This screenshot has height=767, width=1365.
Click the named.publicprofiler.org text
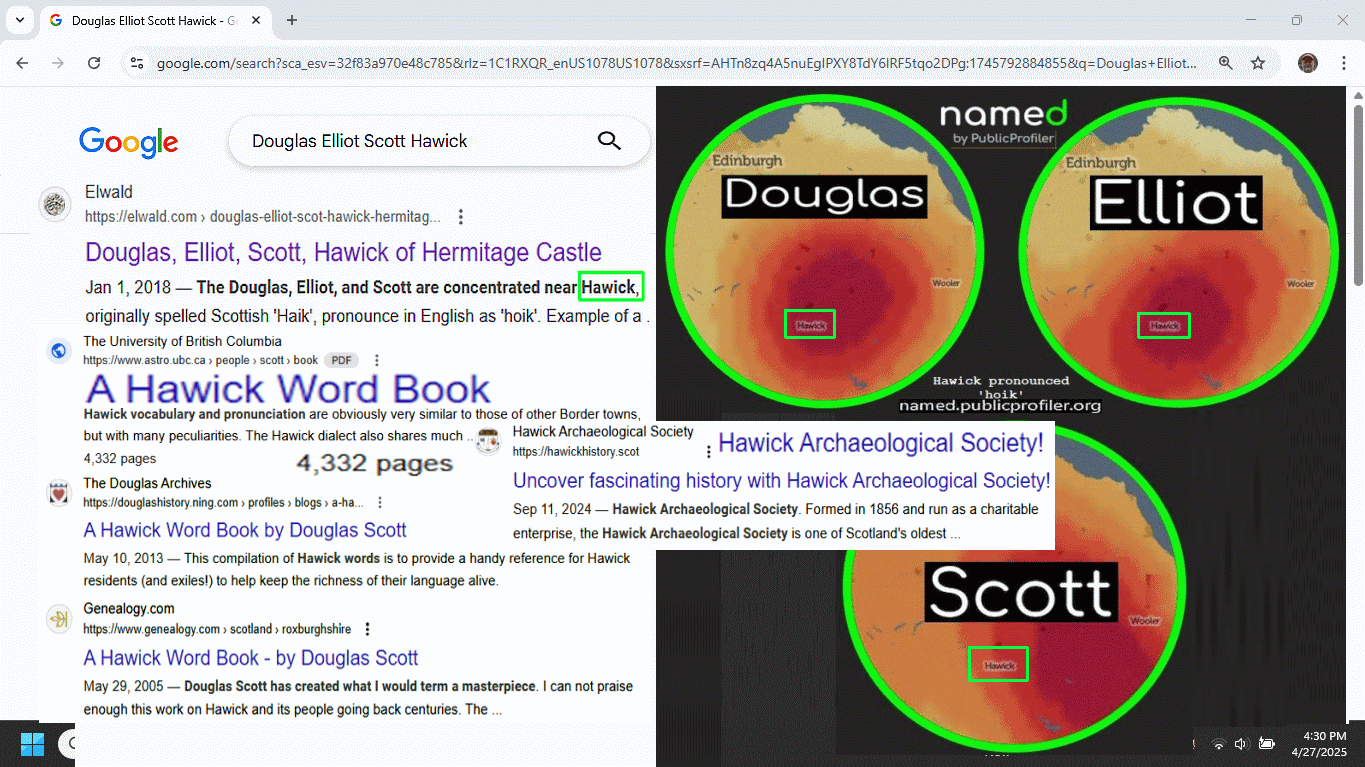coord(999,406)
